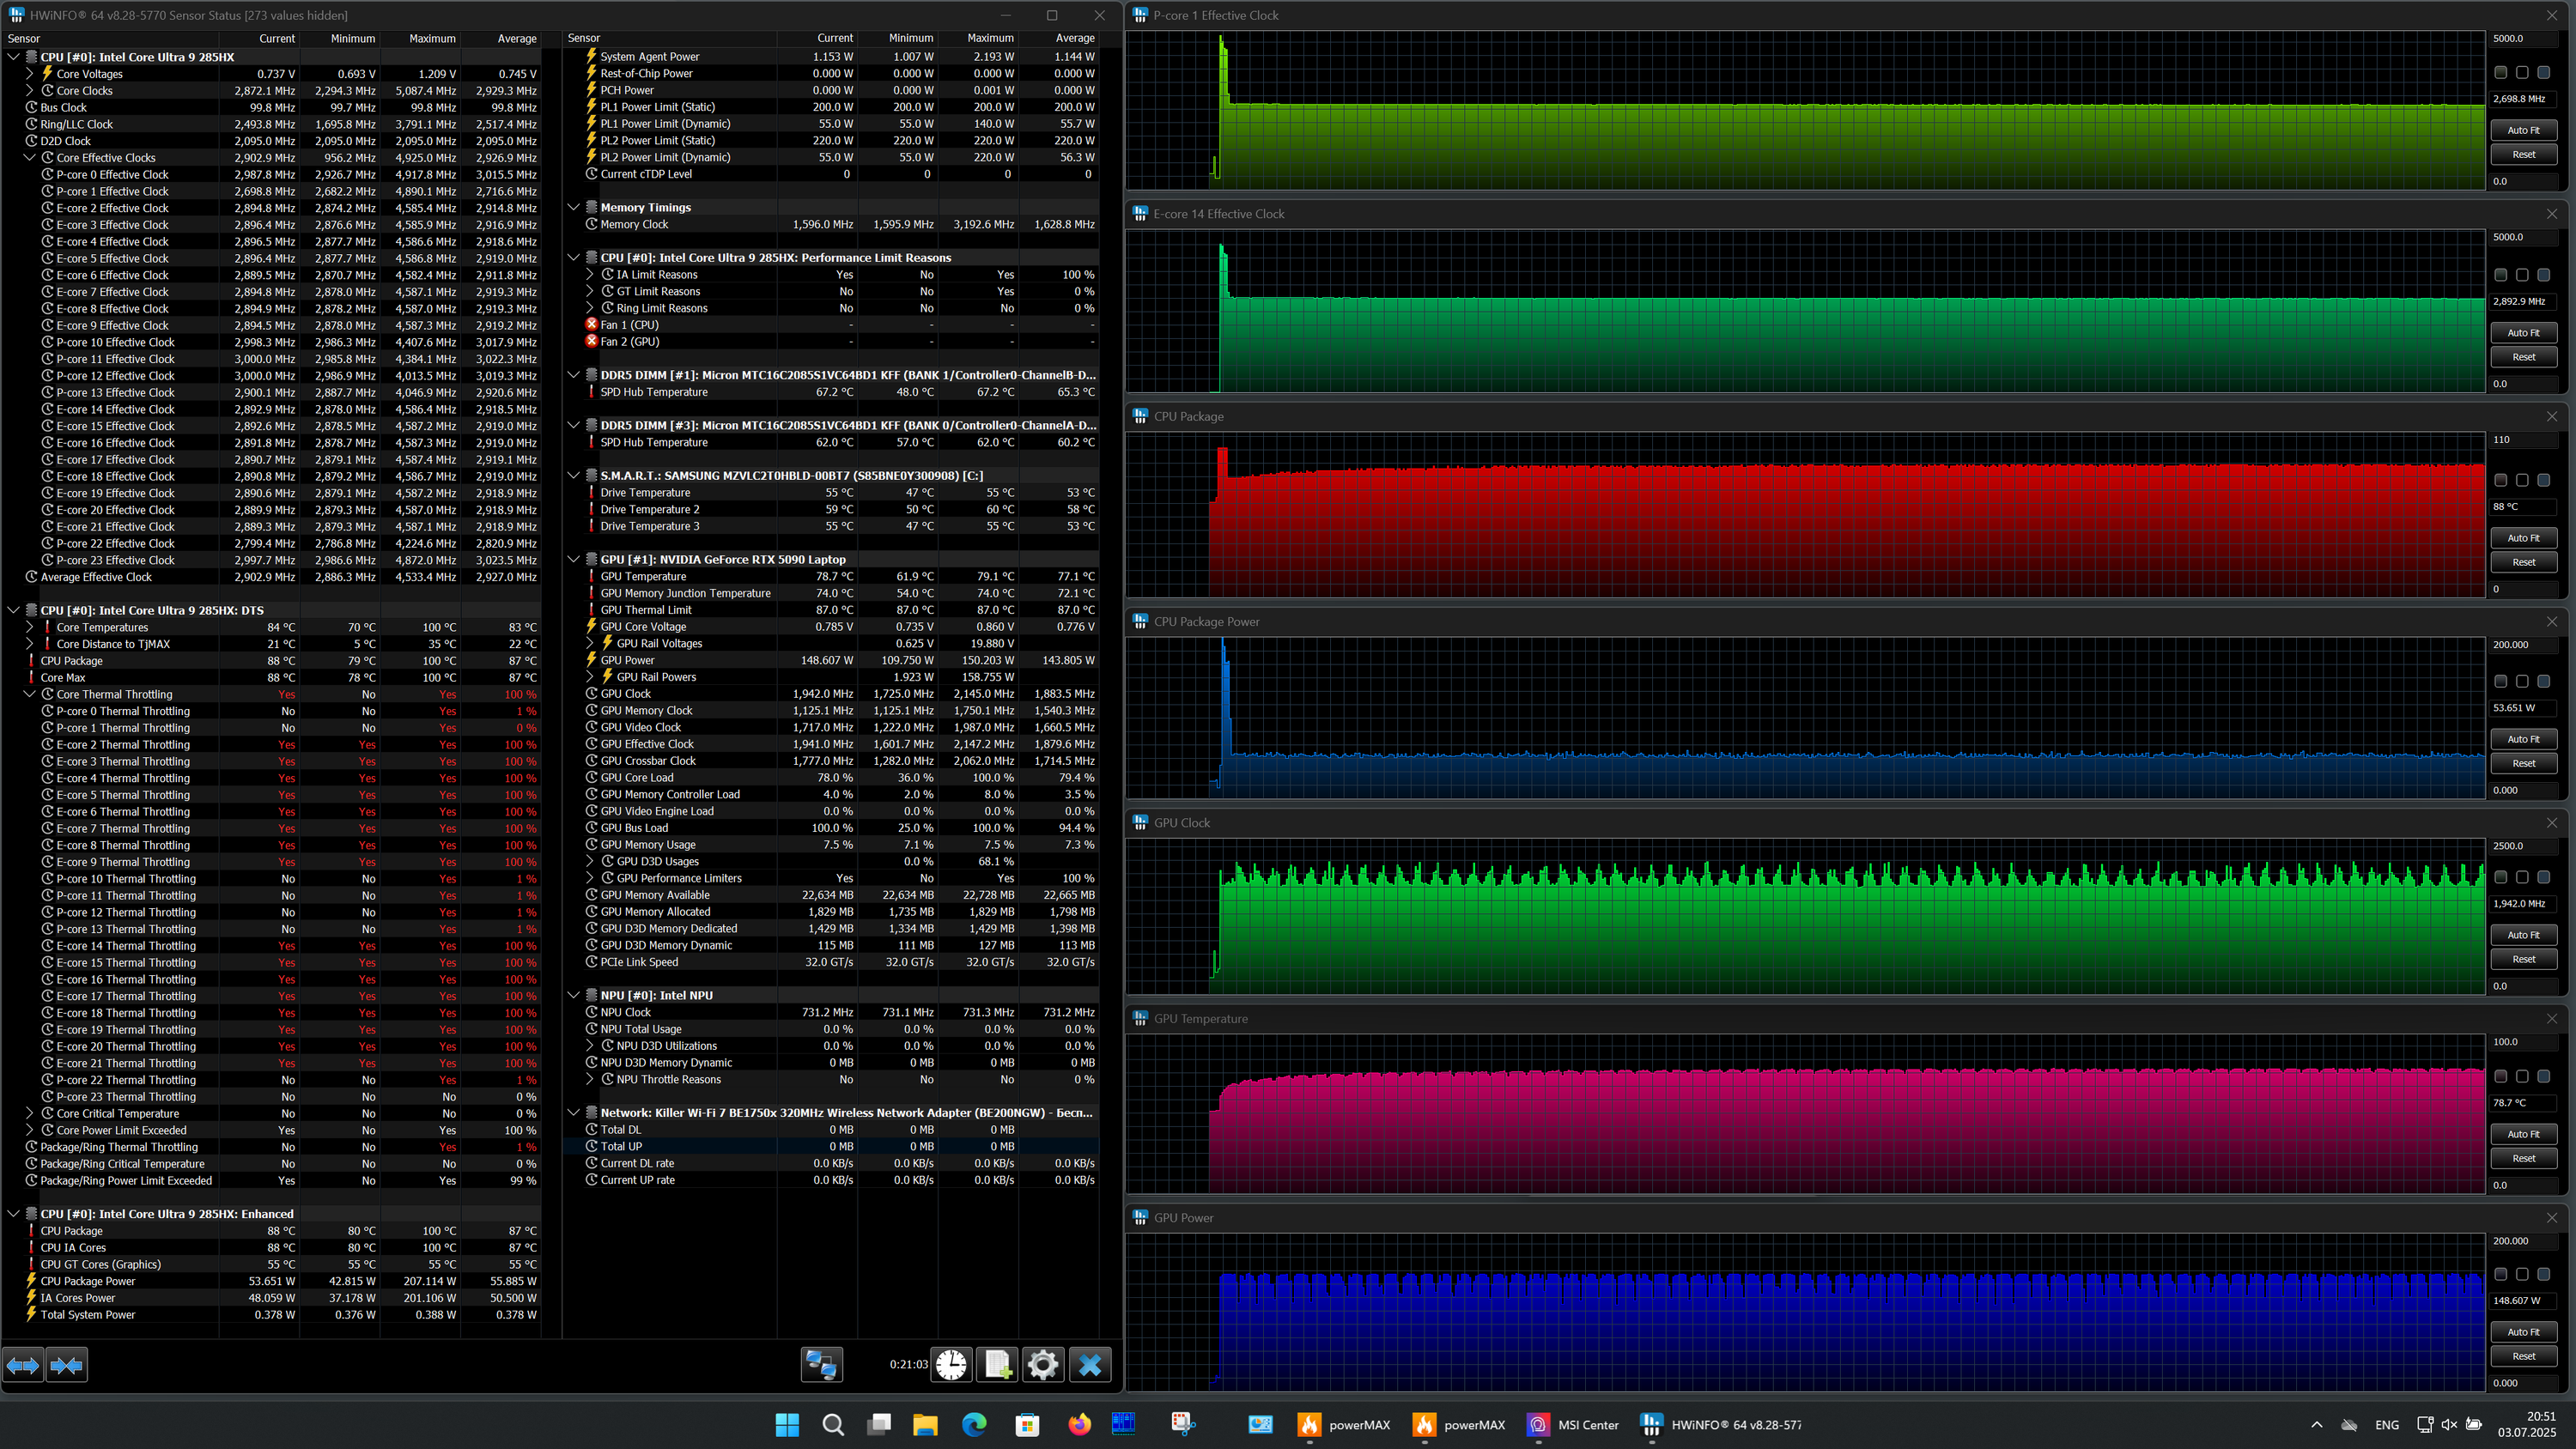Click the blue X close-sensors icon
Viewport: 2576px width, 1449px height.
pos(1089,1364)
